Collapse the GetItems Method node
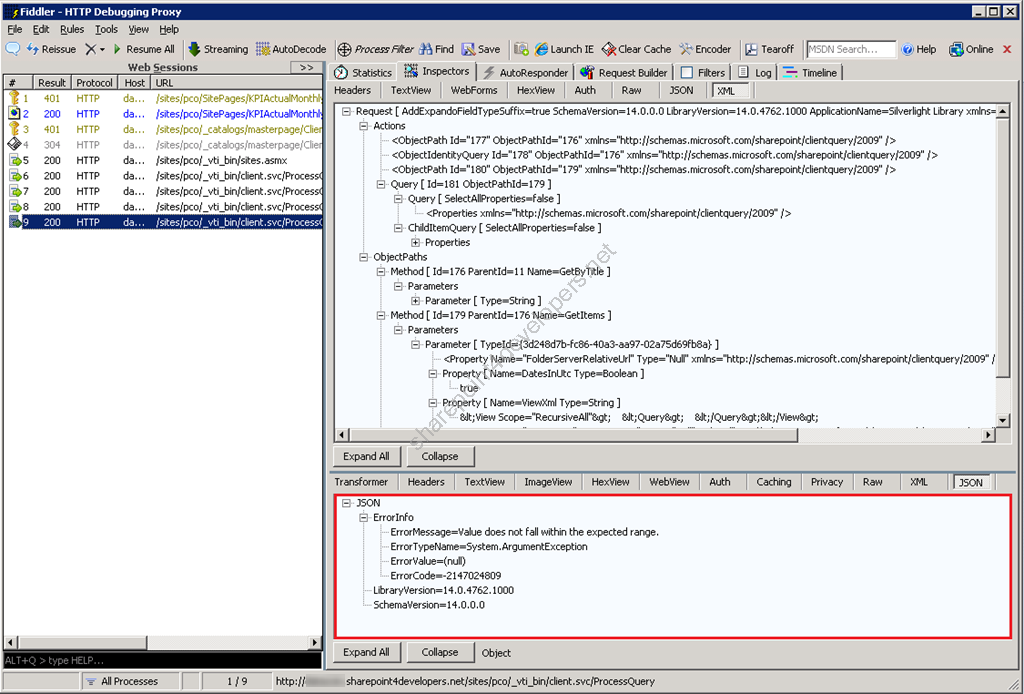This screenshot has height=694, width=1024. [381, 315]
